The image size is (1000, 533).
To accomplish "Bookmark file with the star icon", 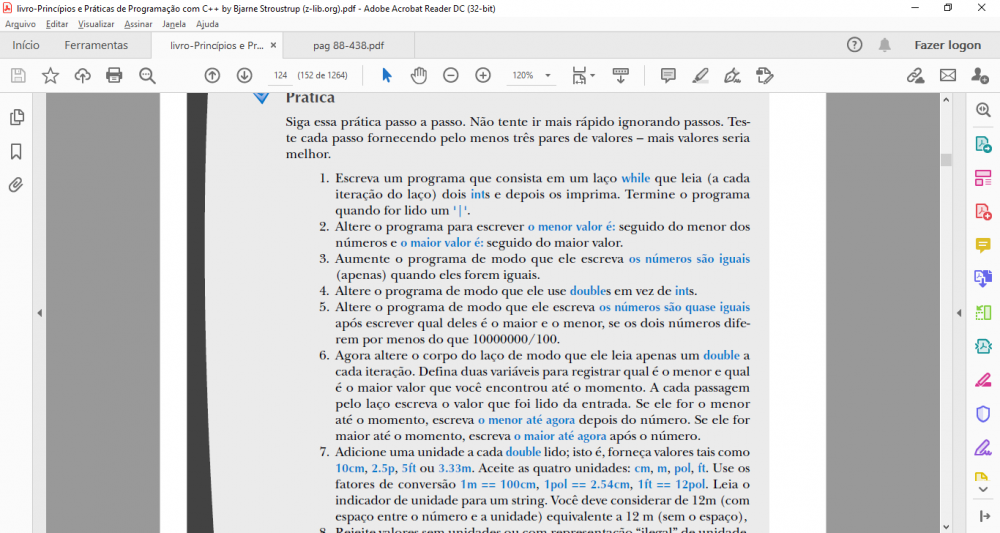I will pyautogui.click(x=50, y=75).
